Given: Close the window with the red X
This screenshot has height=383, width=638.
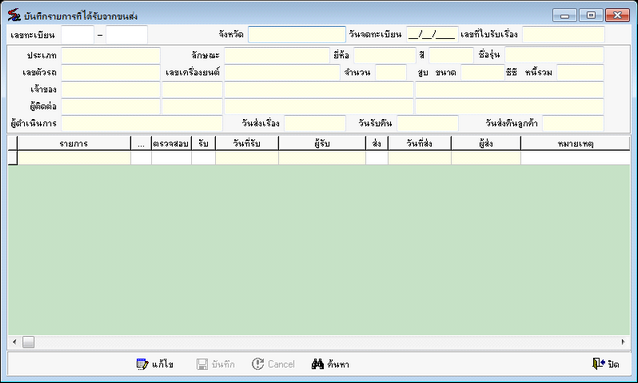Looking at the screenshot, I should [617, 15].
